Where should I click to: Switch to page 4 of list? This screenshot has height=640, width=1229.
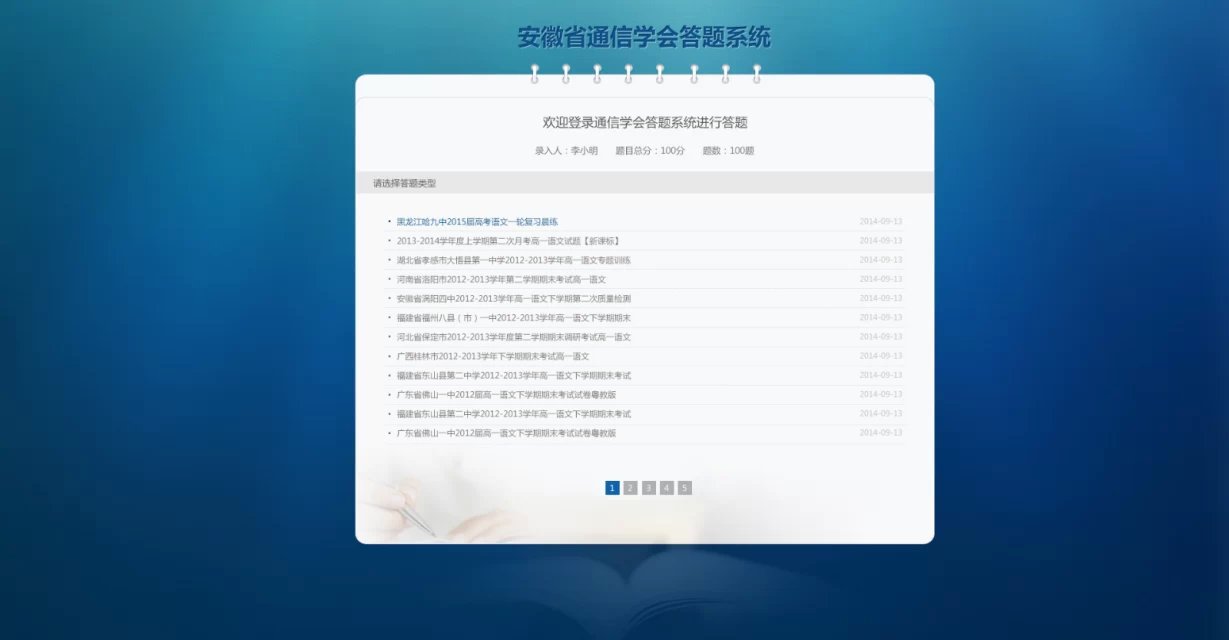coord(666,488)
